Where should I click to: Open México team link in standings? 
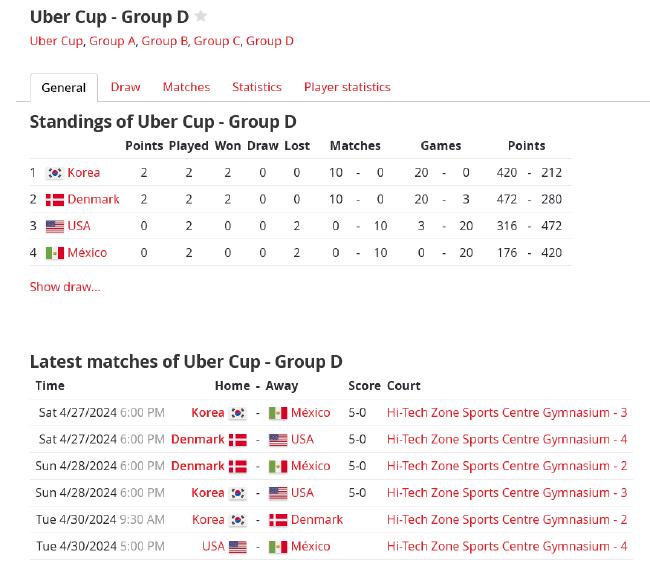point(87,253)
